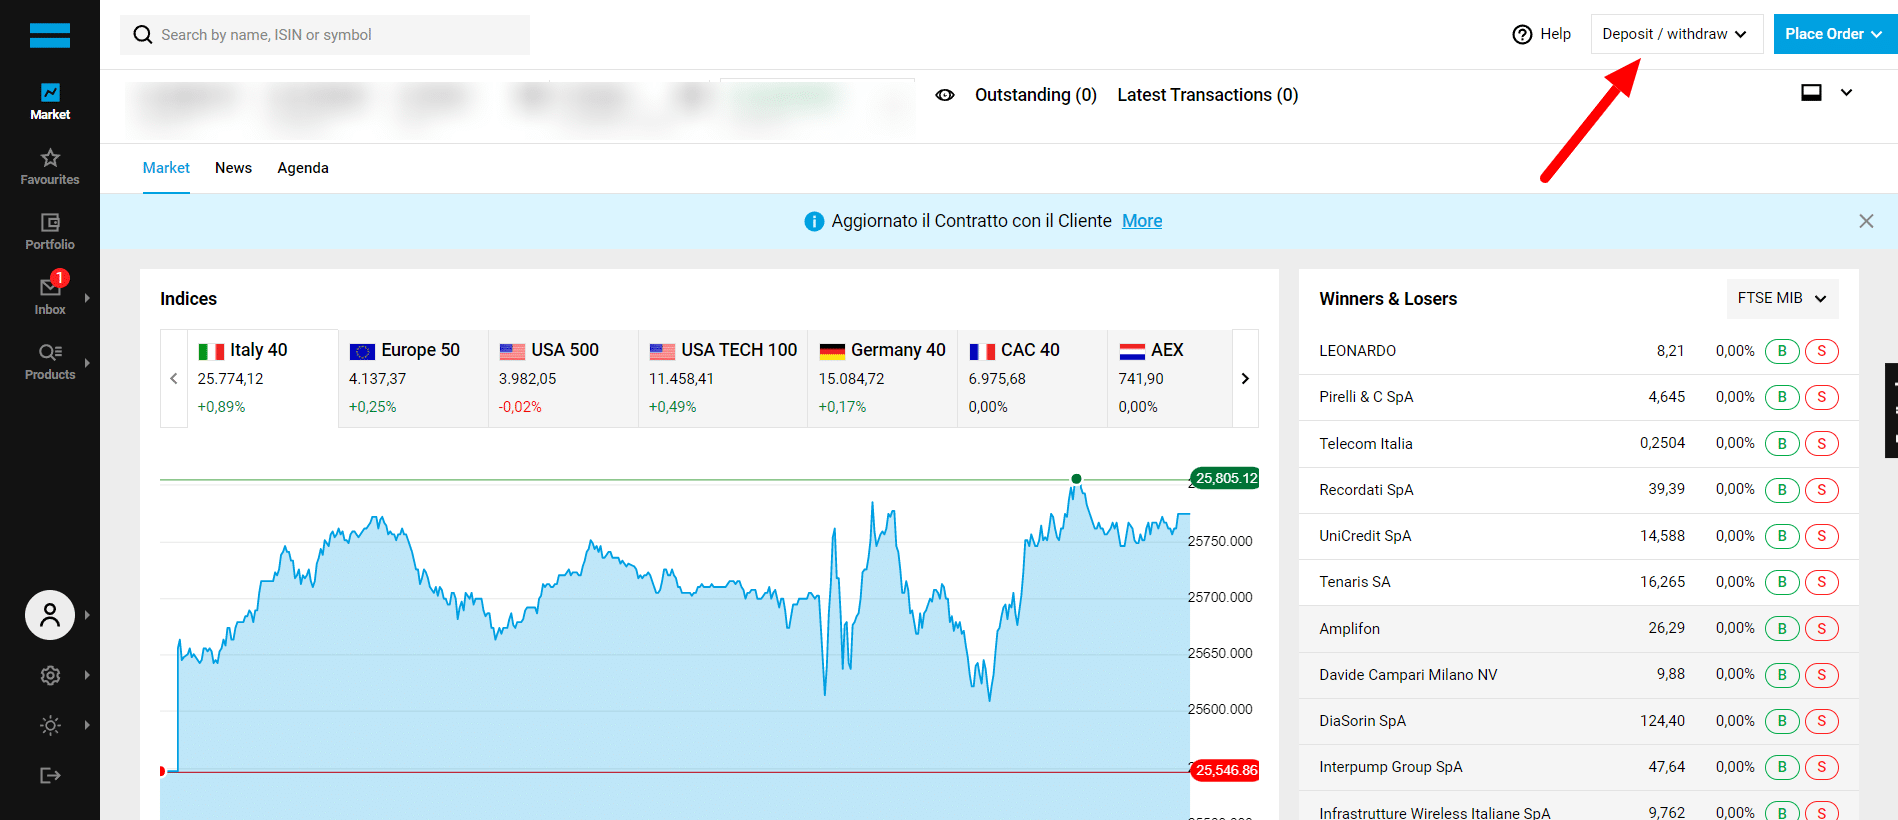
Task: Expand the Products submenu arrow
Action: [x=87, y=363]
